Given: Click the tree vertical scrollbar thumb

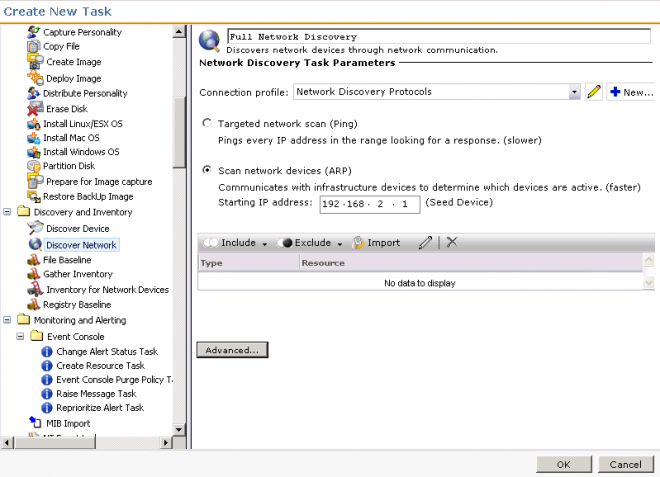Looking at the screenshot, I should pyautogui.click(x=179, y=132).
